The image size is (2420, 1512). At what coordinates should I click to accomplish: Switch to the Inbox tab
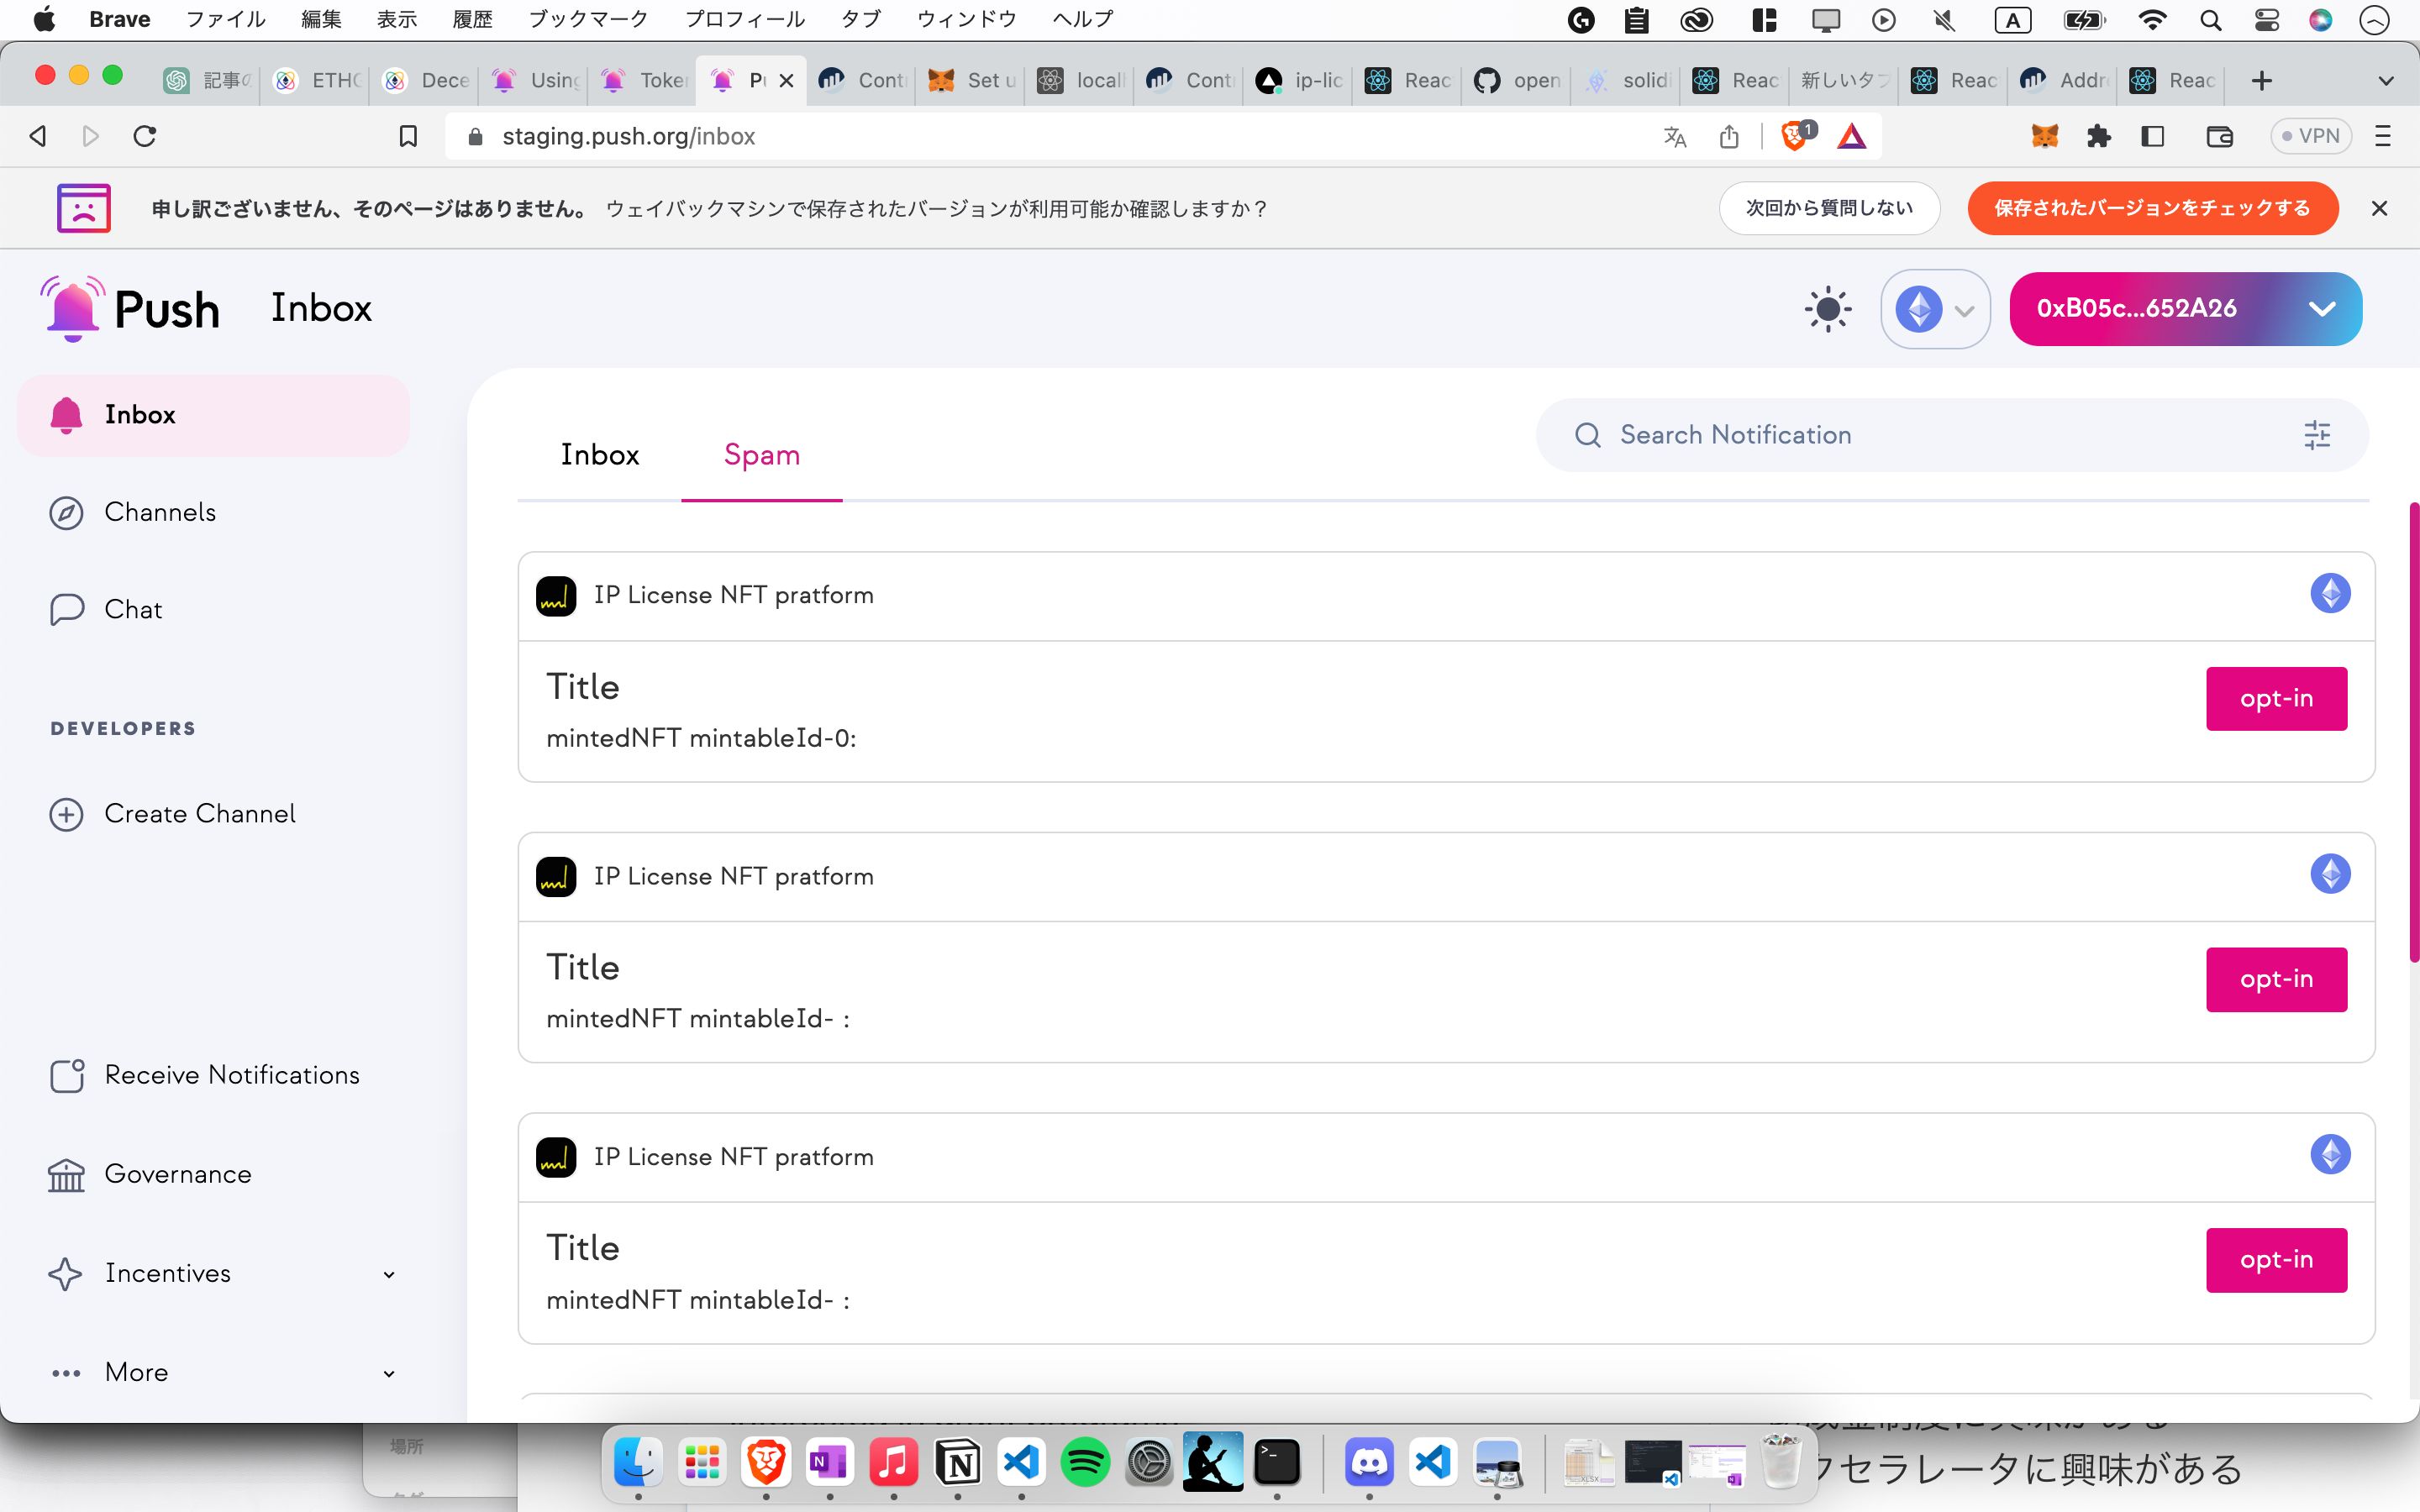pos(599,454)
